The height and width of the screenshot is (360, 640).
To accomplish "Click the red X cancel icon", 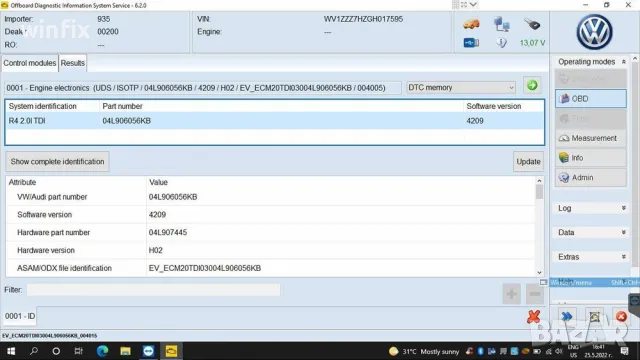I will pos(533,317).
